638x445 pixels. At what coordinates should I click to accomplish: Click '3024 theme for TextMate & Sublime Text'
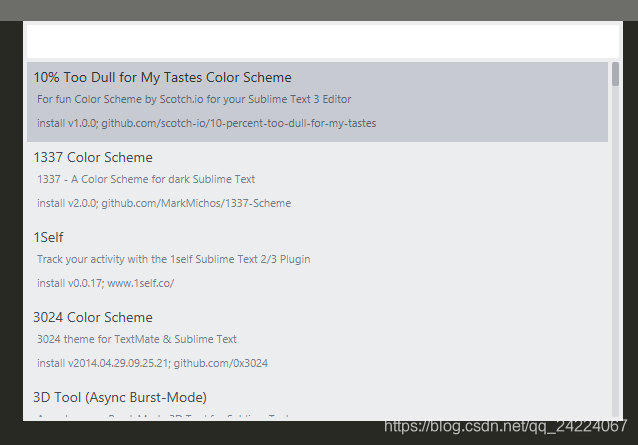137,339
